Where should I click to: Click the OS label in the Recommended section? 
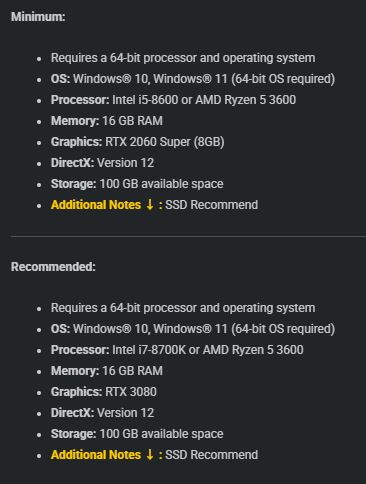point(60,329)
